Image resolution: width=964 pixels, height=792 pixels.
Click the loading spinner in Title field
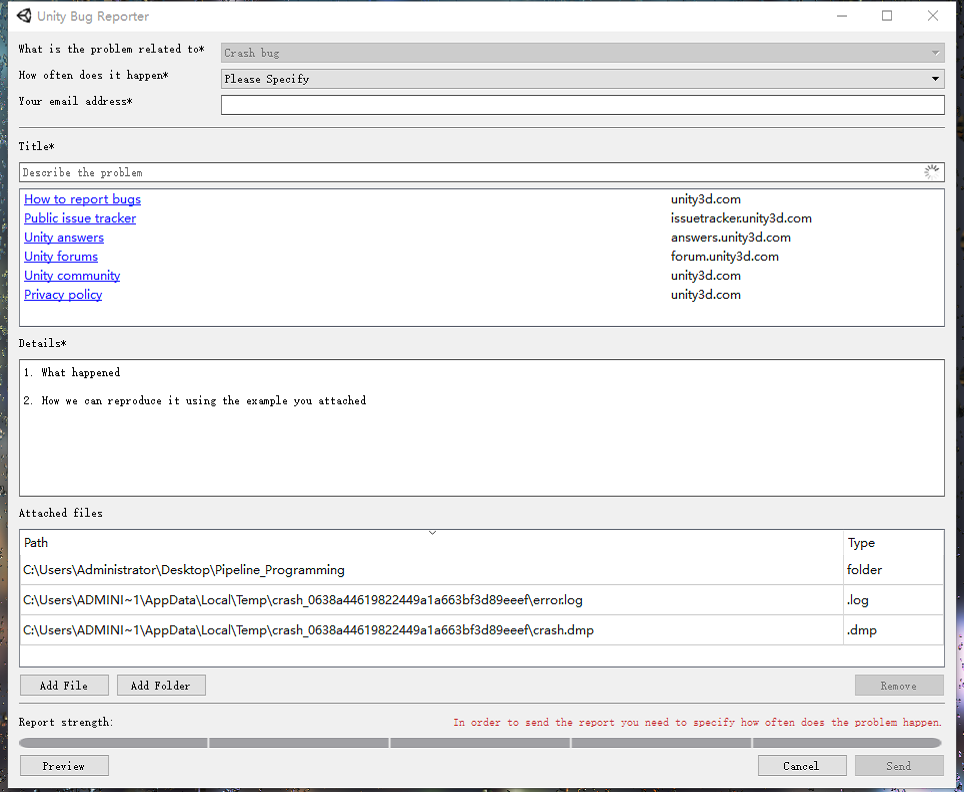point(931,172)
